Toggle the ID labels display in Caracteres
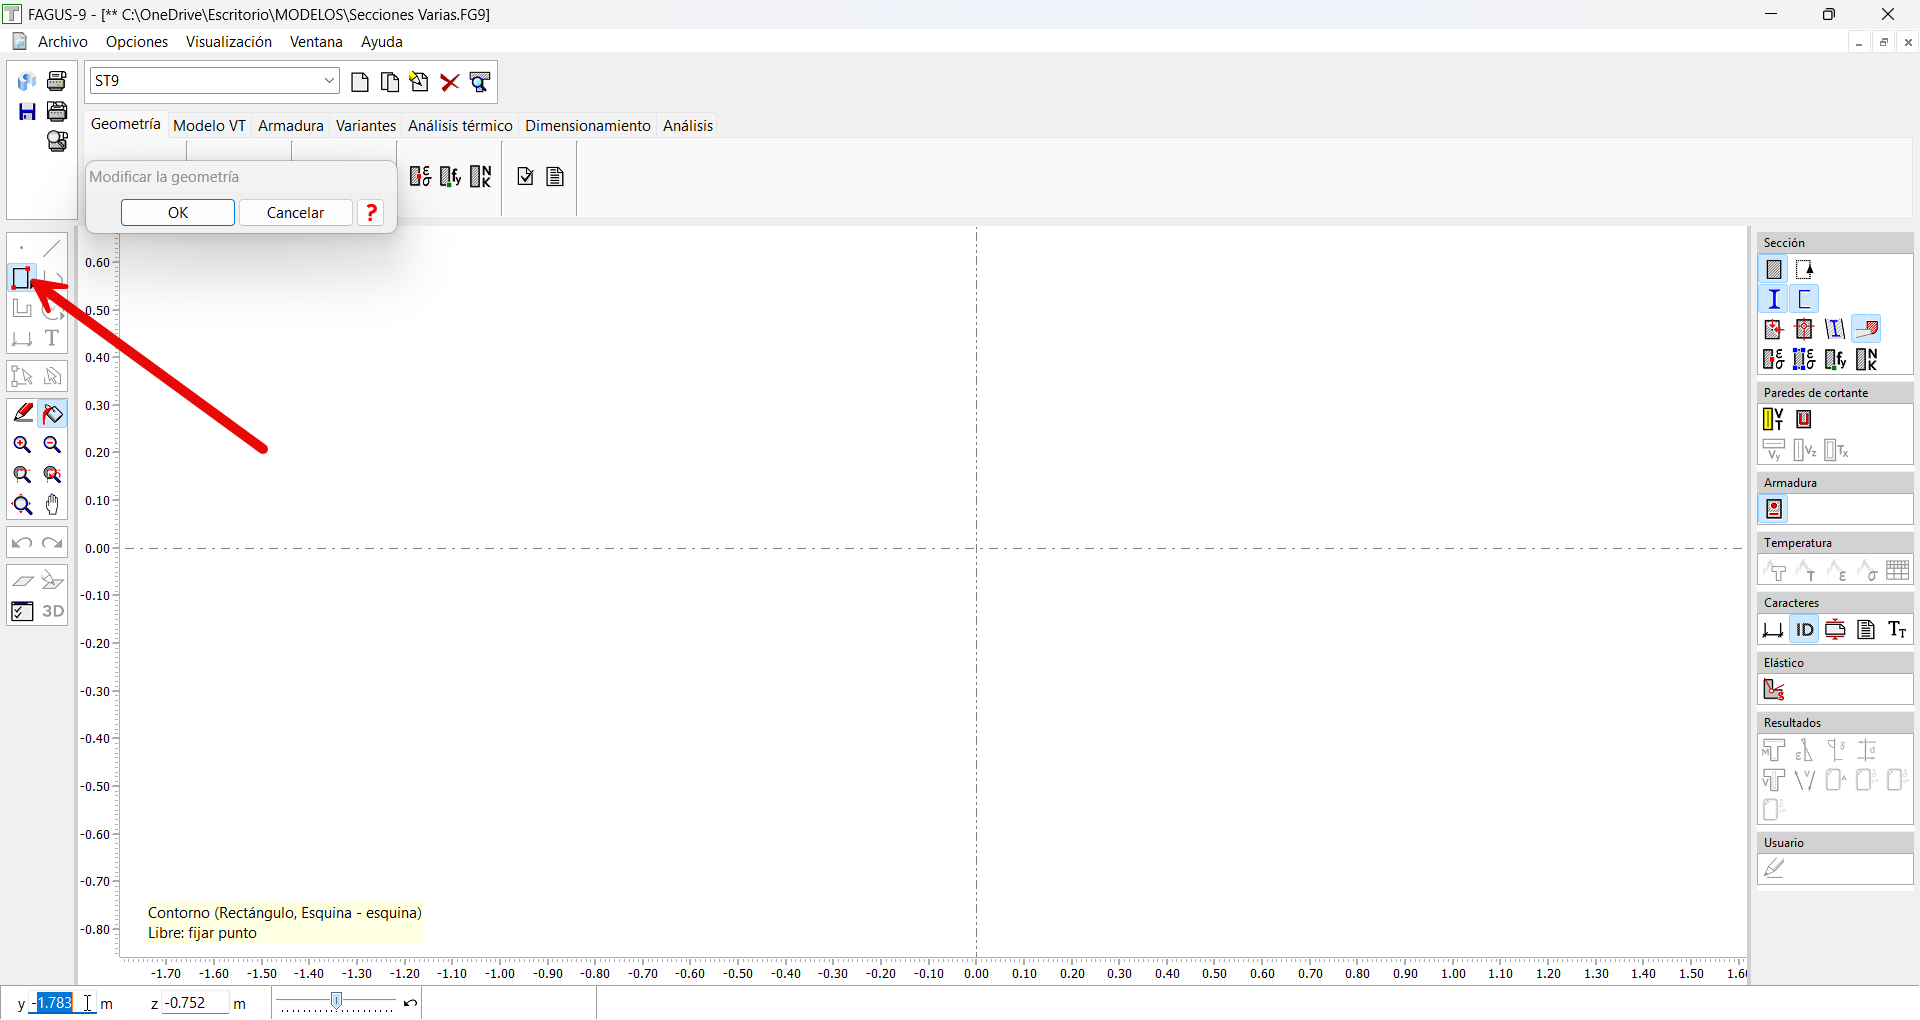The height and width of the screenshot is (1020, 1920). (1804, 630)
